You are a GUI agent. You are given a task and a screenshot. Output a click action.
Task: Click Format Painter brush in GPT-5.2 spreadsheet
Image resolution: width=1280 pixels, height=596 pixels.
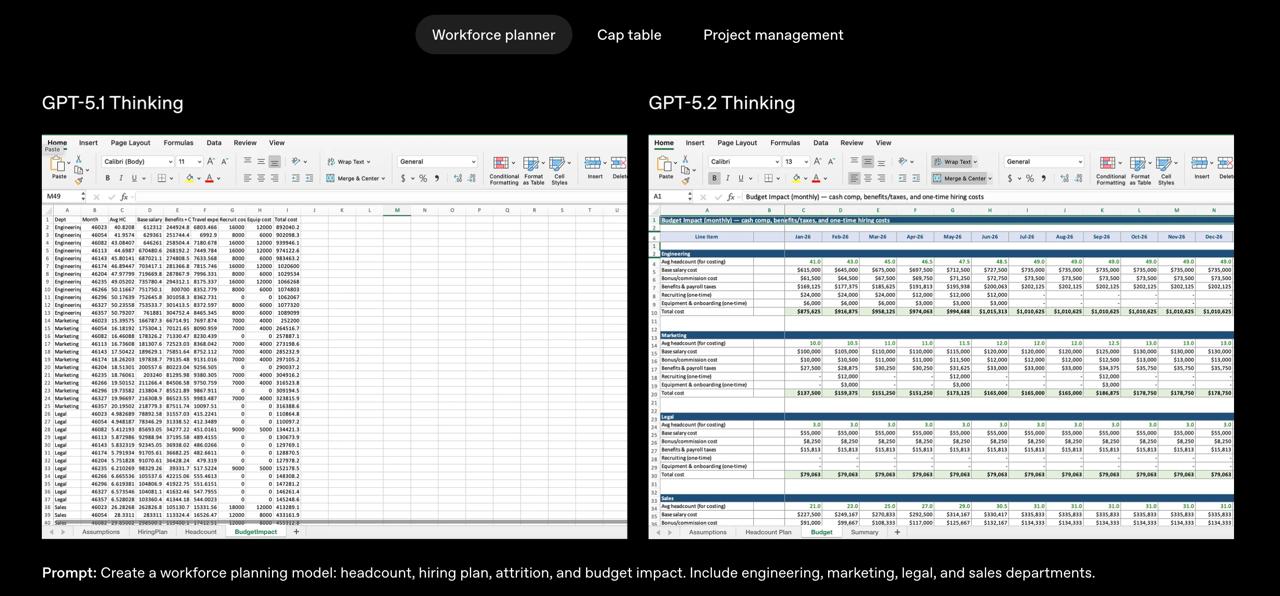coord(687,181)
